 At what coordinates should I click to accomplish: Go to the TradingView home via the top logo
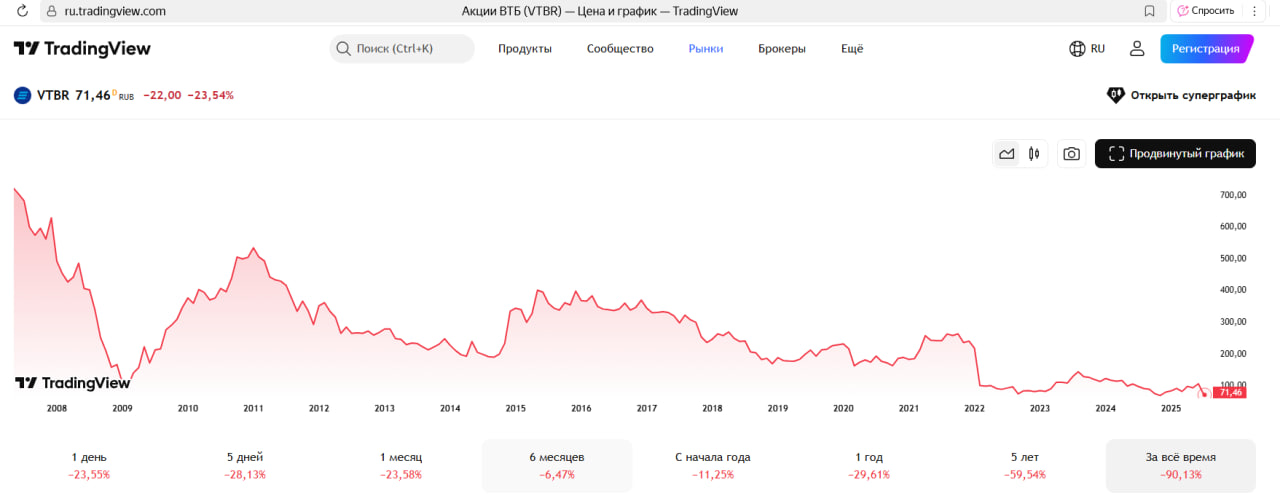pos(82,48)
